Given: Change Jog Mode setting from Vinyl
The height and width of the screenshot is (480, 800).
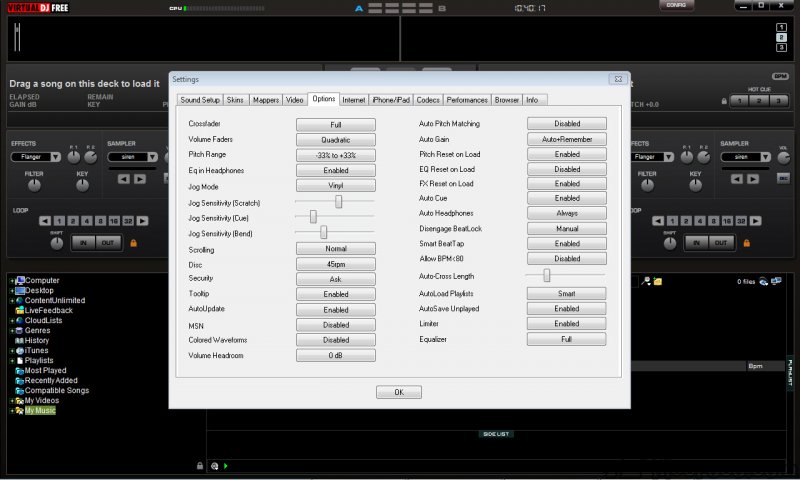Looking at the screenshot, I should pos(336,185).
